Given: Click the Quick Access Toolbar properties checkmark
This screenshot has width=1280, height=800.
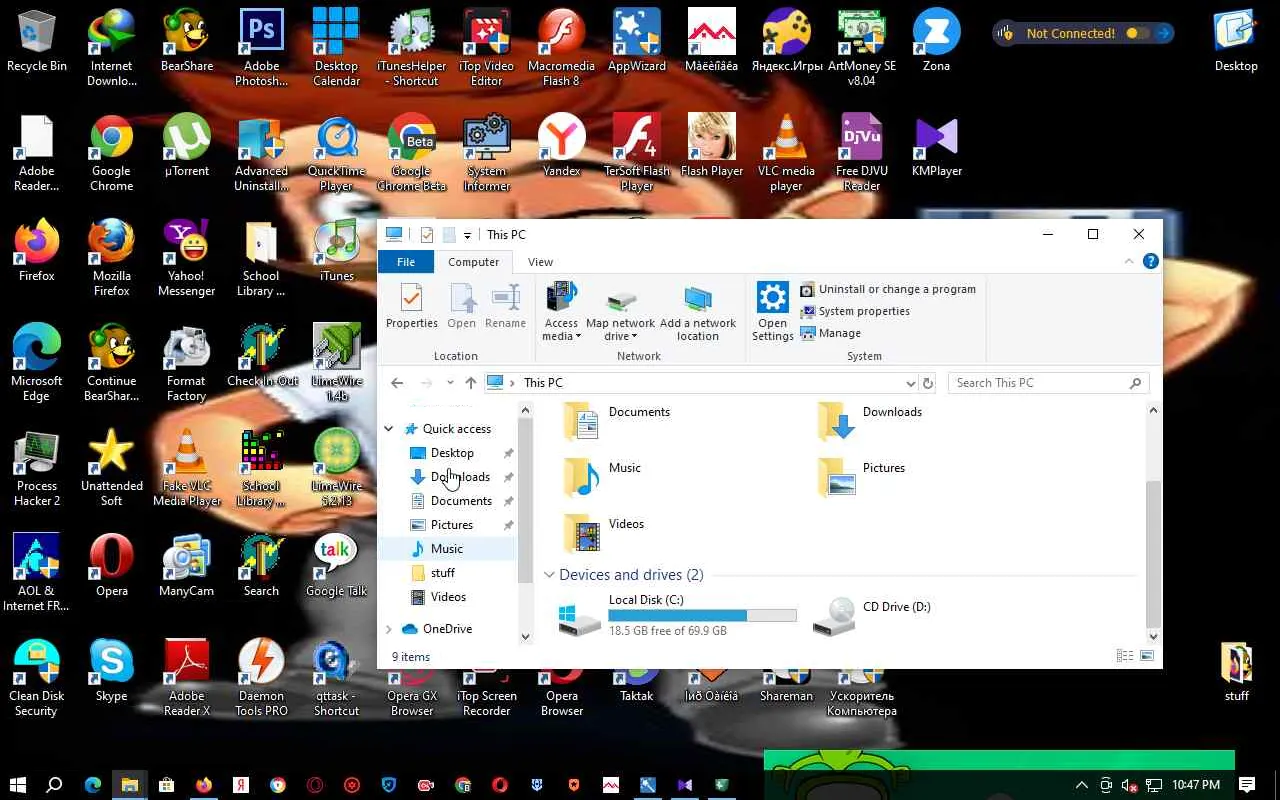Looking at the screenshot, I should (427, 235).
